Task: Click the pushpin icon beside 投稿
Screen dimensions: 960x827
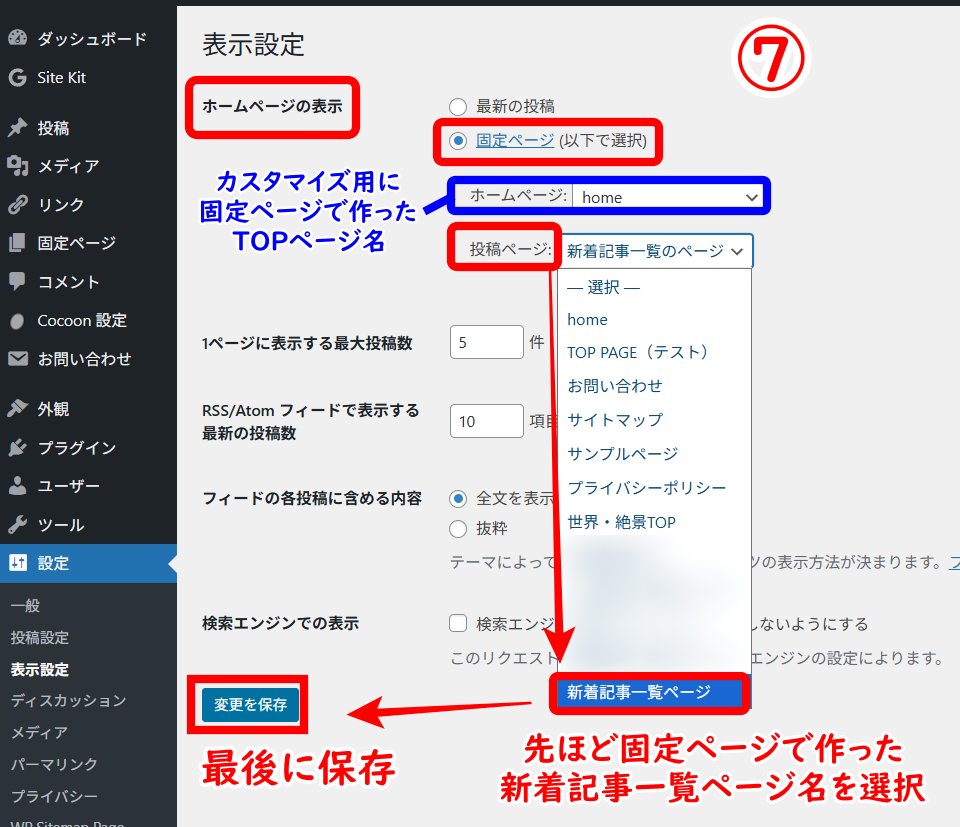Action: click(17, 128)
